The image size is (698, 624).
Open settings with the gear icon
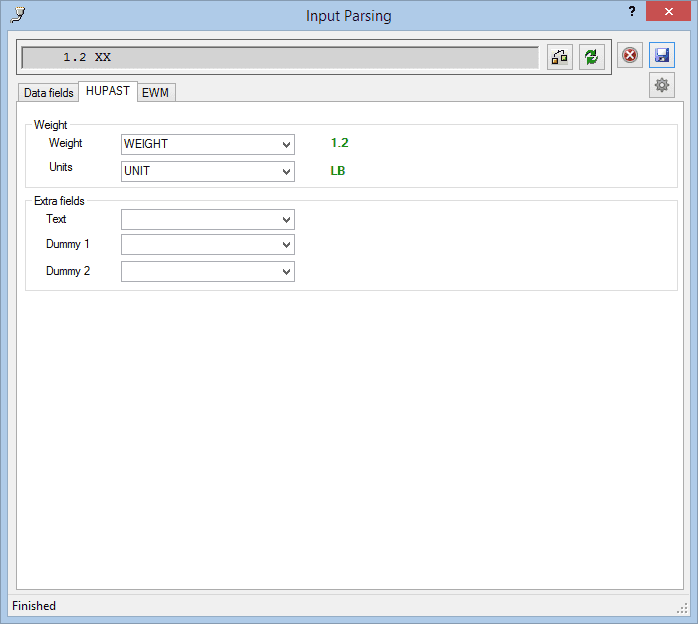tap(661, 85)
